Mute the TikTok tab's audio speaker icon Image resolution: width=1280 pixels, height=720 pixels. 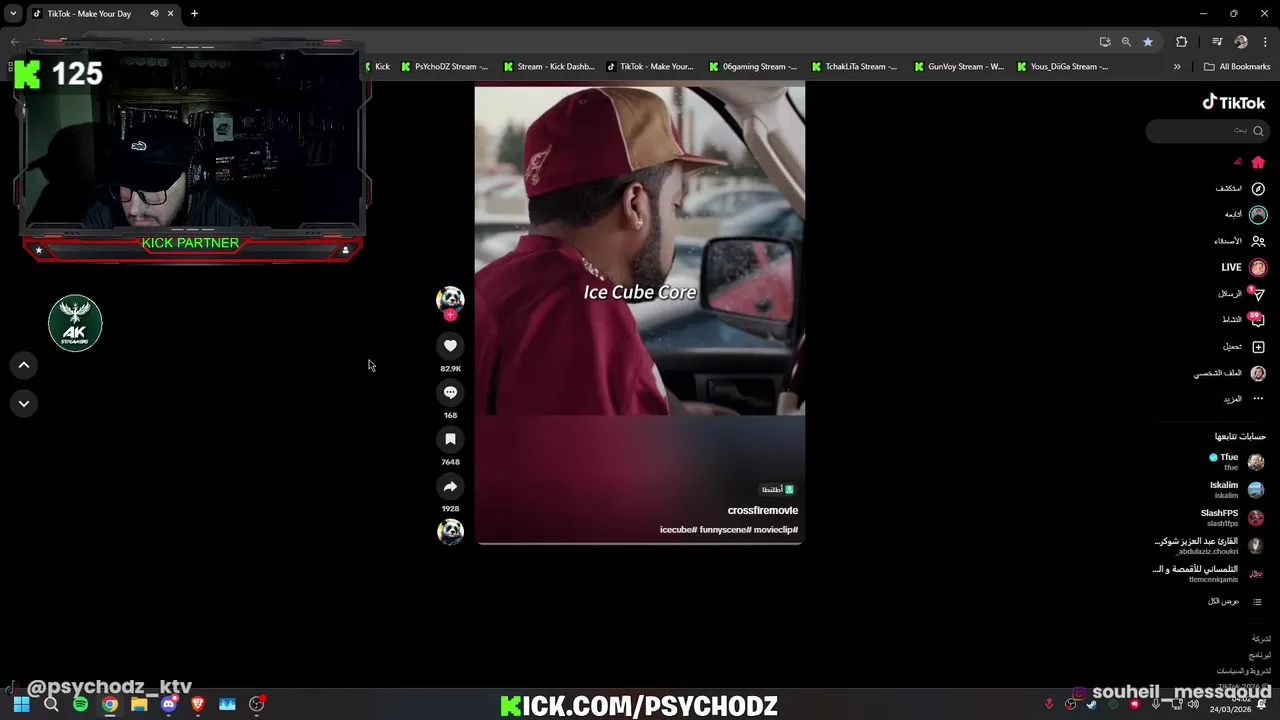tap(154, 14)
